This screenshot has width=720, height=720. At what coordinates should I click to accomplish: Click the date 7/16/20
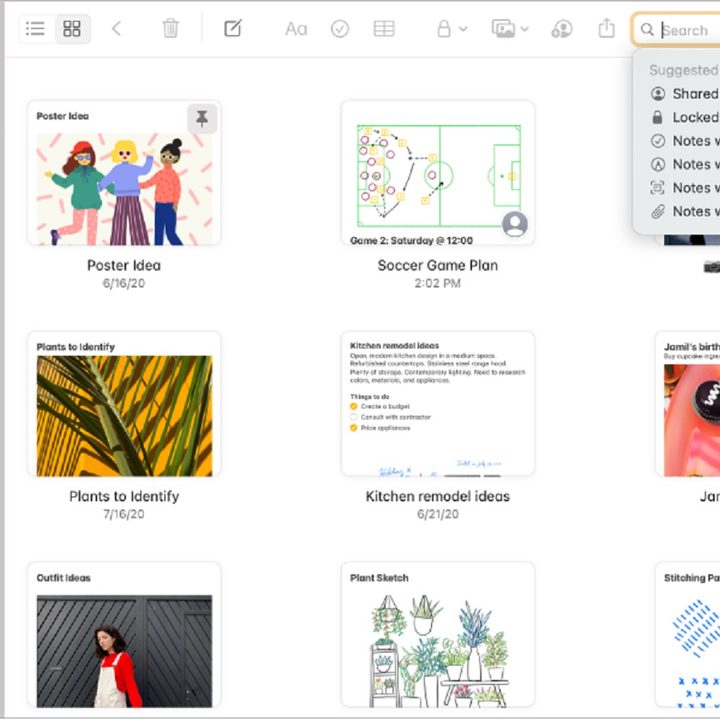(x=124, y=514)
